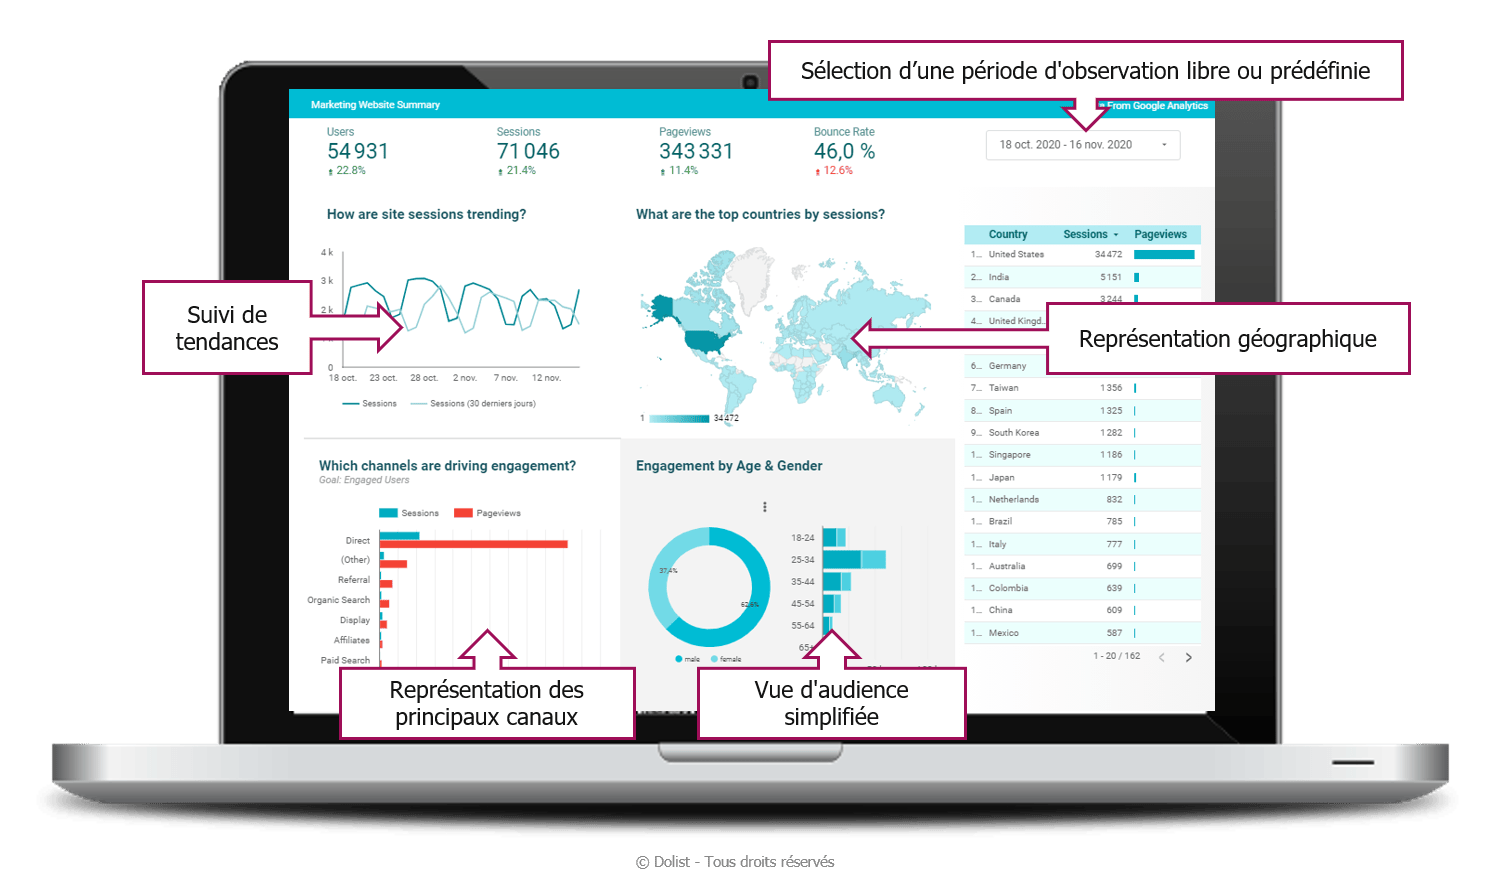The height and width of the screenshot is (880, 1505).
Task: Go to next page of countries table
Action: click(x=1188, y=657)
